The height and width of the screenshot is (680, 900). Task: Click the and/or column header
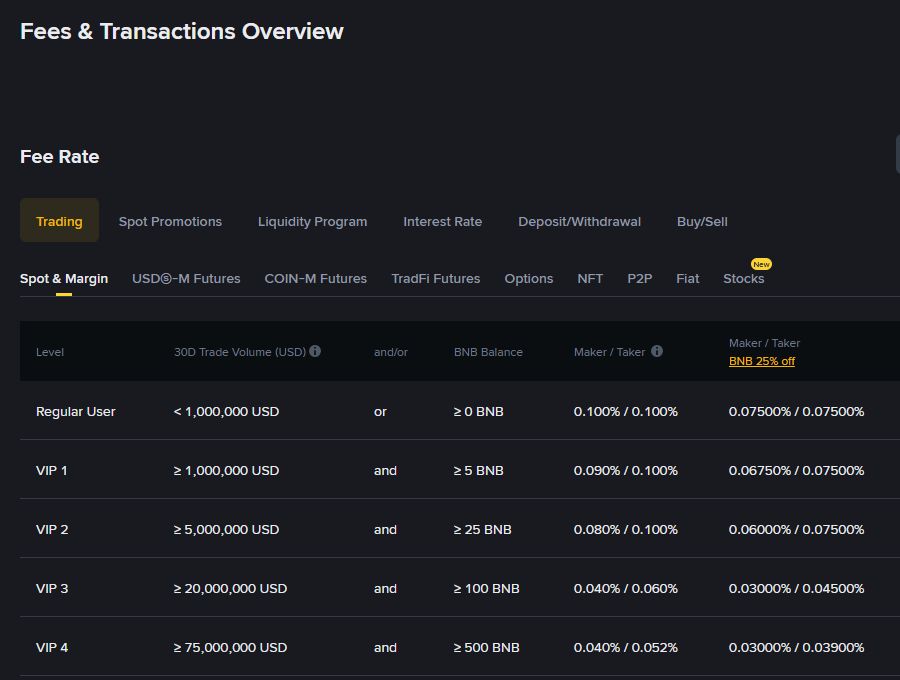tap(390, 352)
